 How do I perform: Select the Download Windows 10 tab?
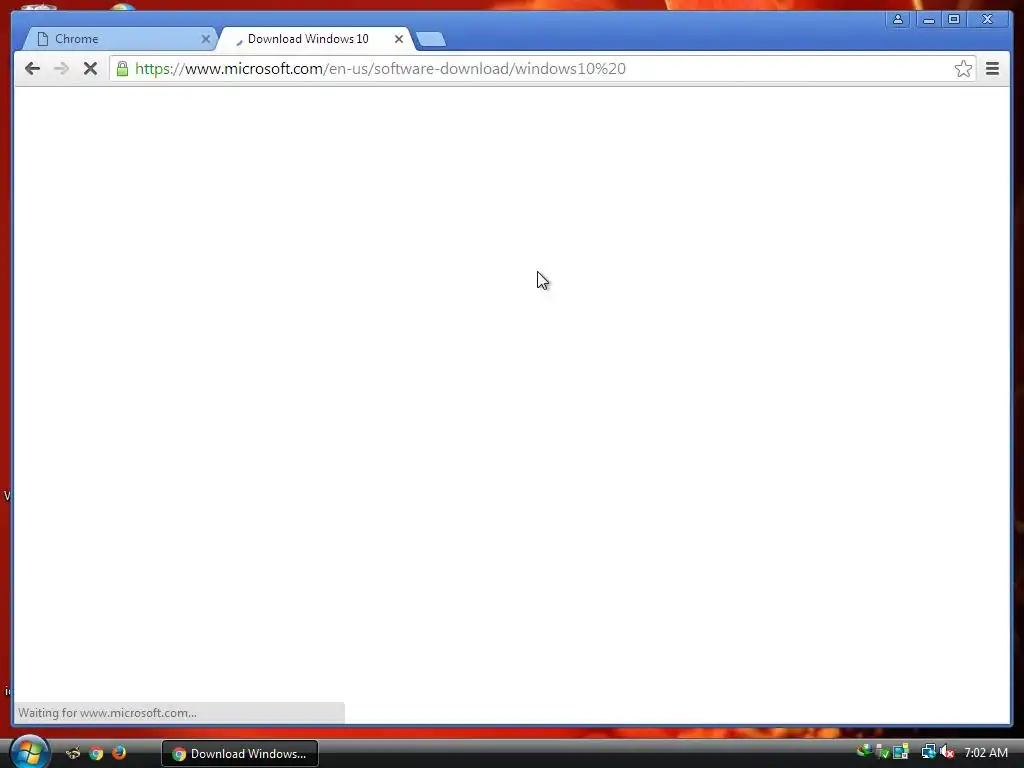click(315, 39)
